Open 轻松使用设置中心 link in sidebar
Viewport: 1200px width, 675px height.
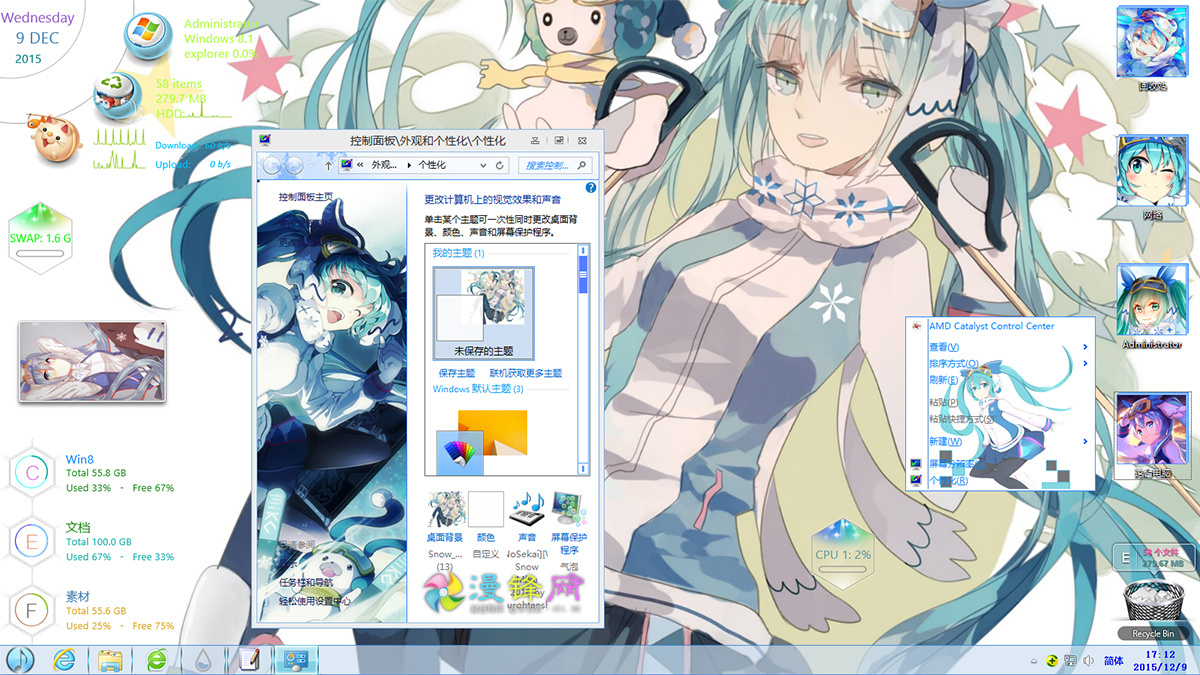pos(315,601)
